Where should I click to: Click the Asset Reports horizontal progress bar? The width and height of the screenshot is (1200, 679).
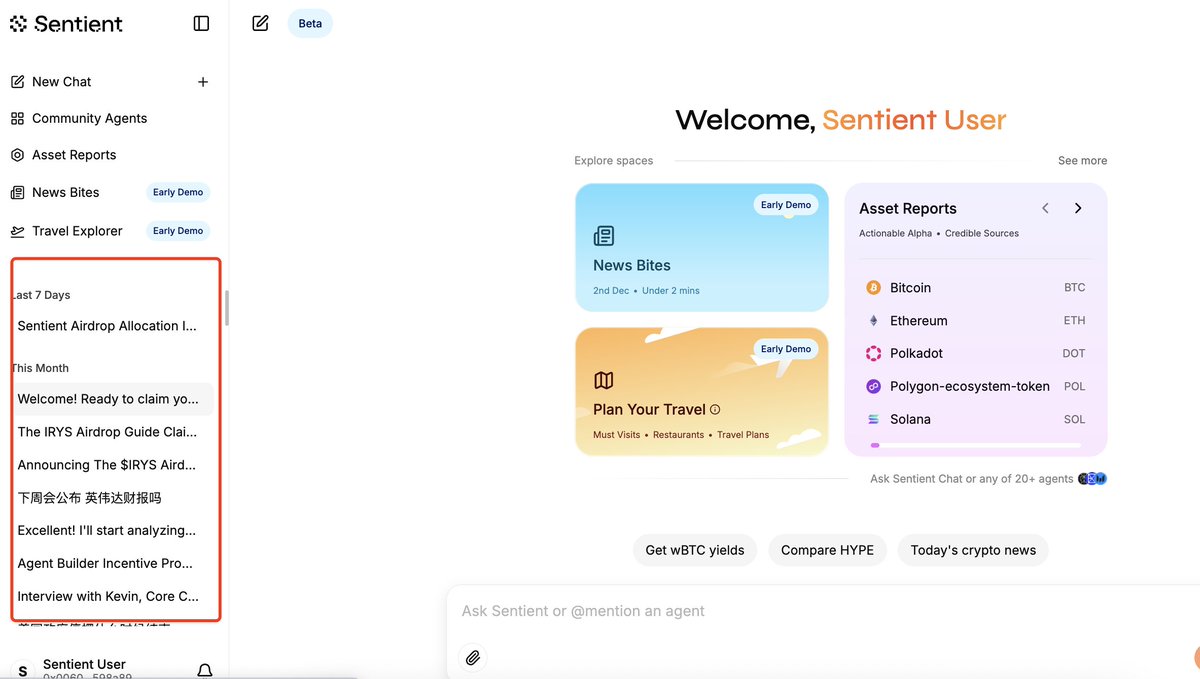[975, 445]
